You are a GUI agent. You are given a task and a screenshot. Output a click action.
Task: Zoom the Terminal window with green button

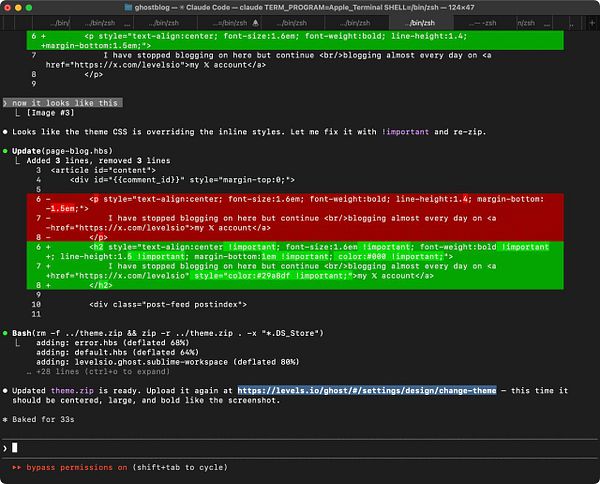(x=29, y=8)
